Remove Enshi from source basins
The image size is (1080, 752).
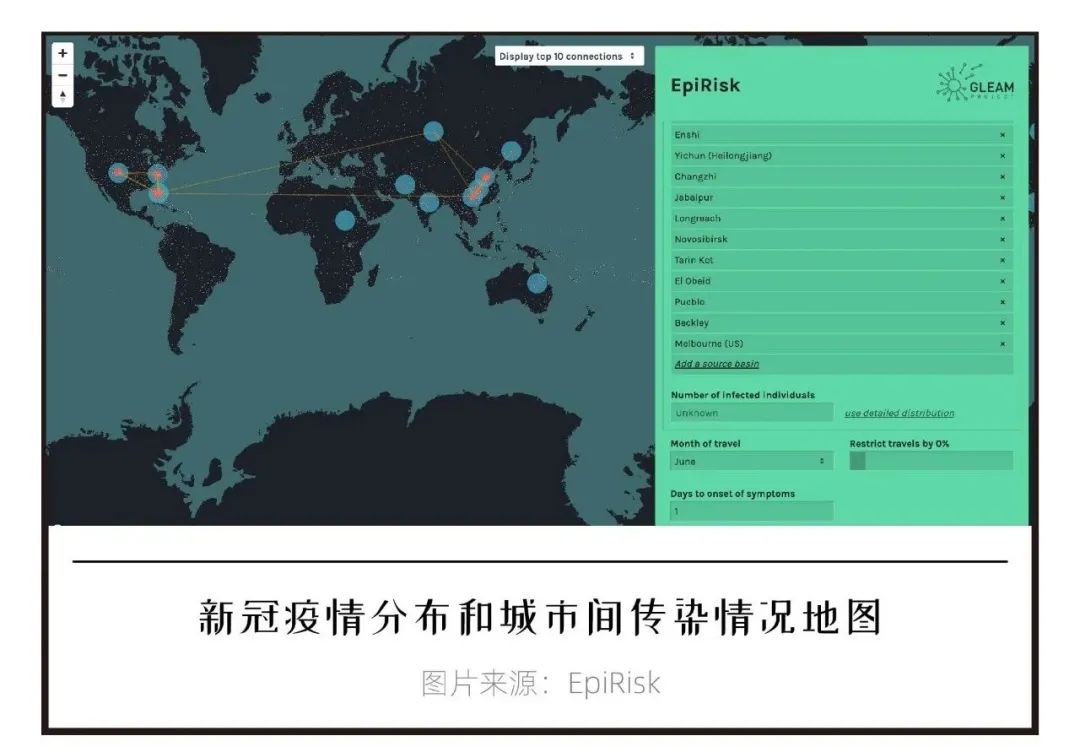pyautogui.click(x=1002, y=135)
